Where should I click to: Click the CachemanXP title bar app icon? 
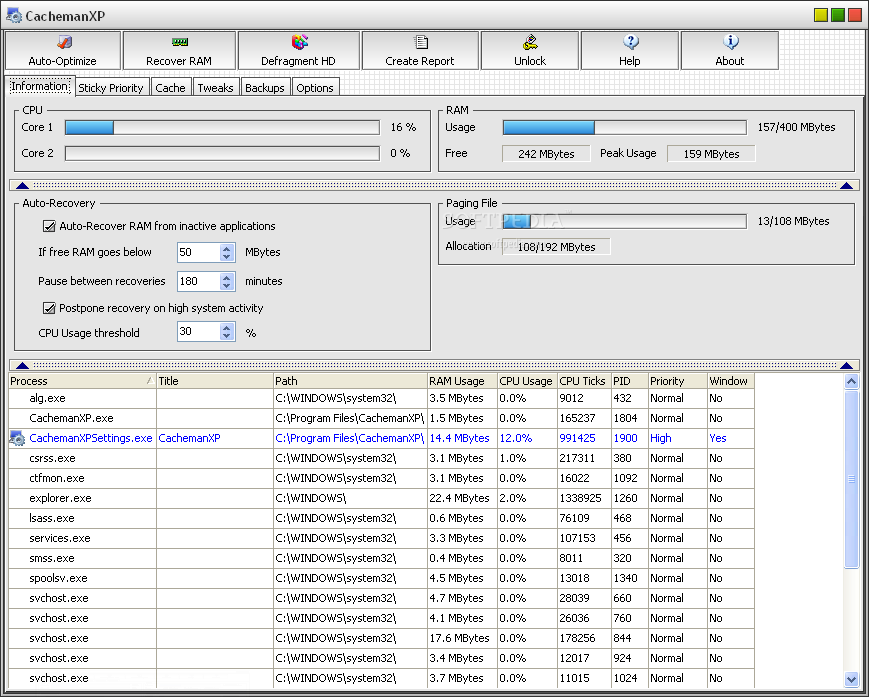[x=14, y=16]
